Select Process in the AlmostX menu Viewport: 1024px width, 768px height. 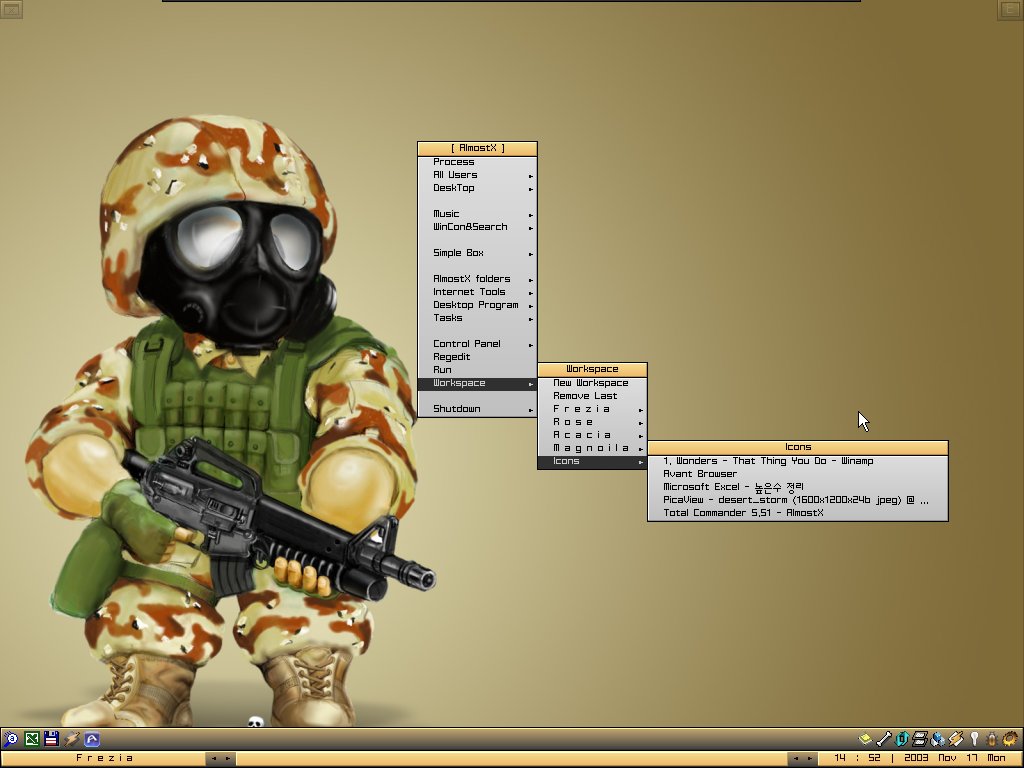coord(477,162)
